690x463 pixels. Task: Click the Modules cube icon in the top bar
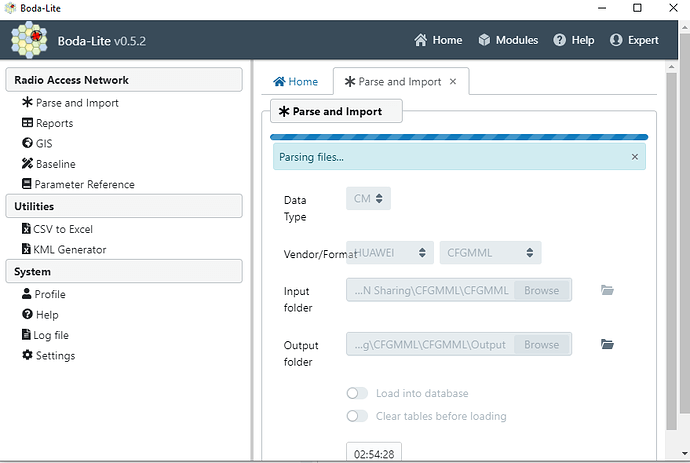click(x=484, y=40)
